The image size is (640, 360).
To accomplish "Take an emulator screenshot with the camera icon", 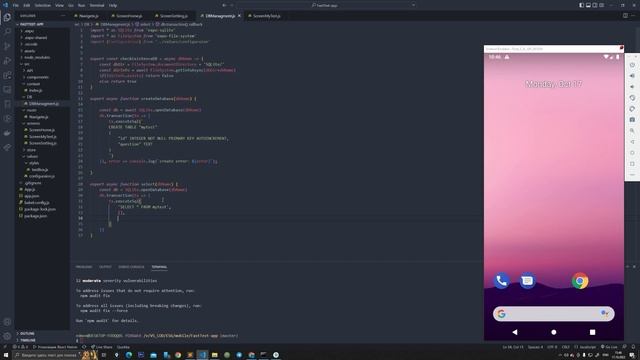I will 632,120.
